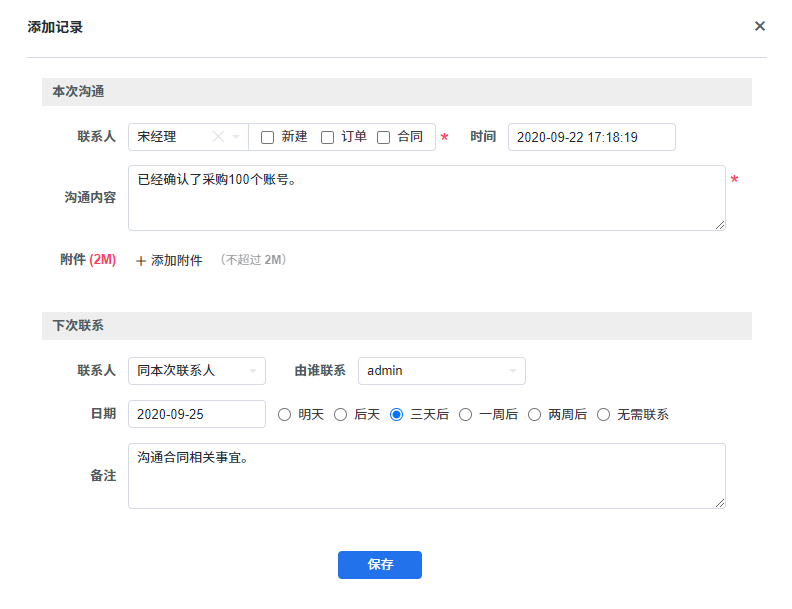Click the 日期 field showing 2020-09-25

[x=196, y=414]
